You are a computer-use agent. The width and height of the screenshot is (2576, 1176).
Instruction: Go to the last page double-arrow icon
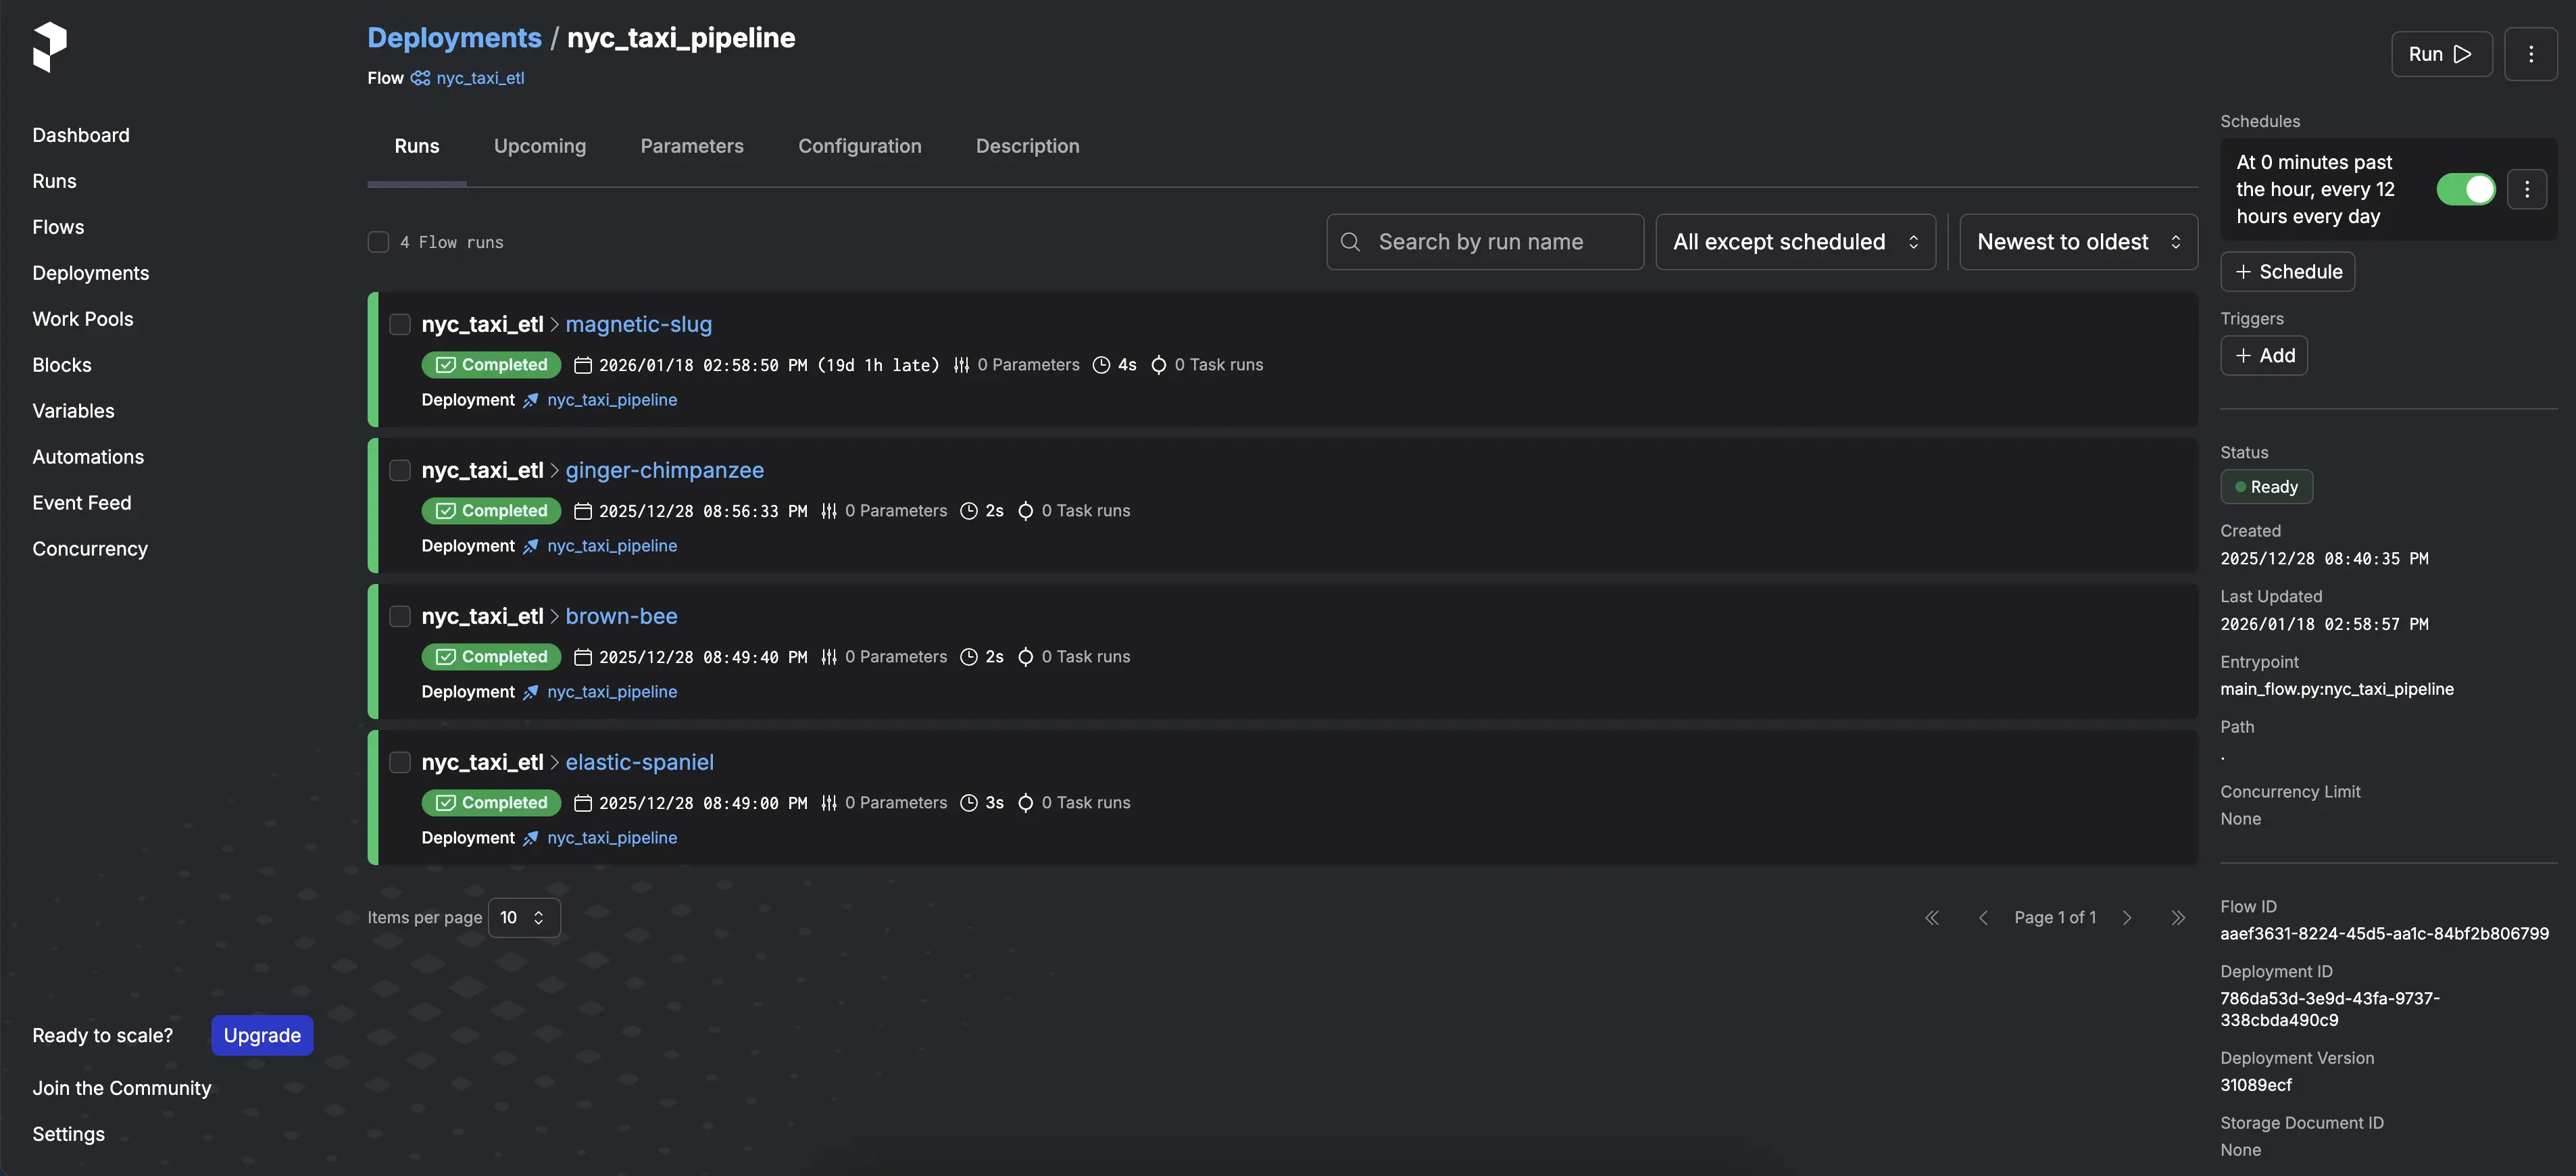click(x=2177, y=917)
